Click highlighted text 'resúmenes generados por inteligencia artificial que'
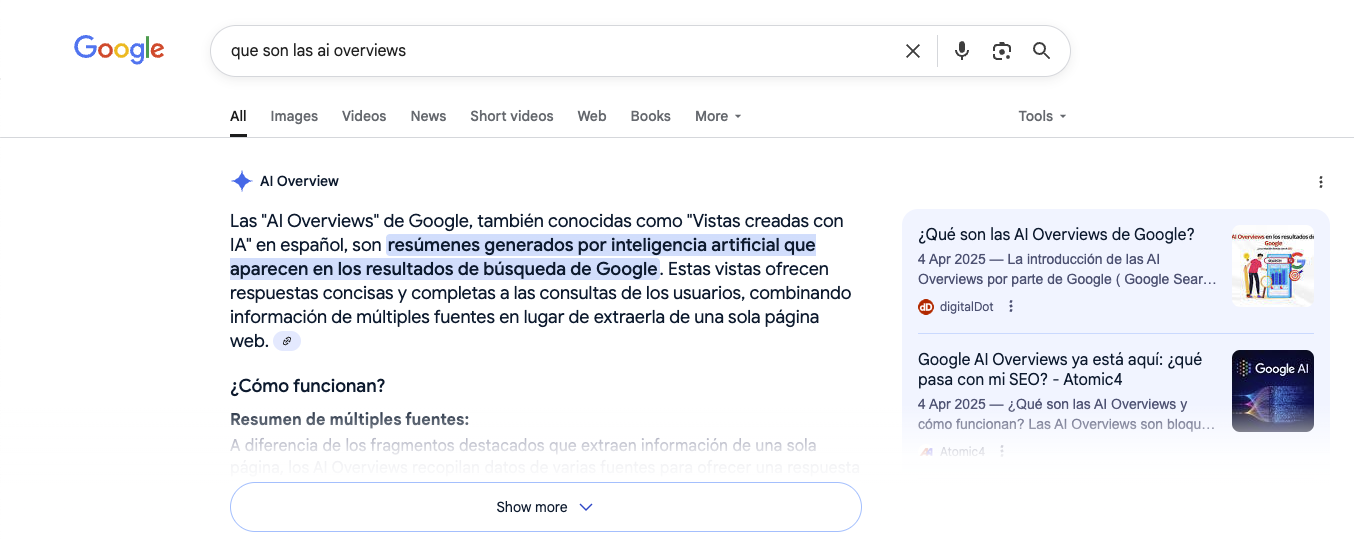Screen dimensions: 1354x541 pyautogui.click(x=601, y=245)
